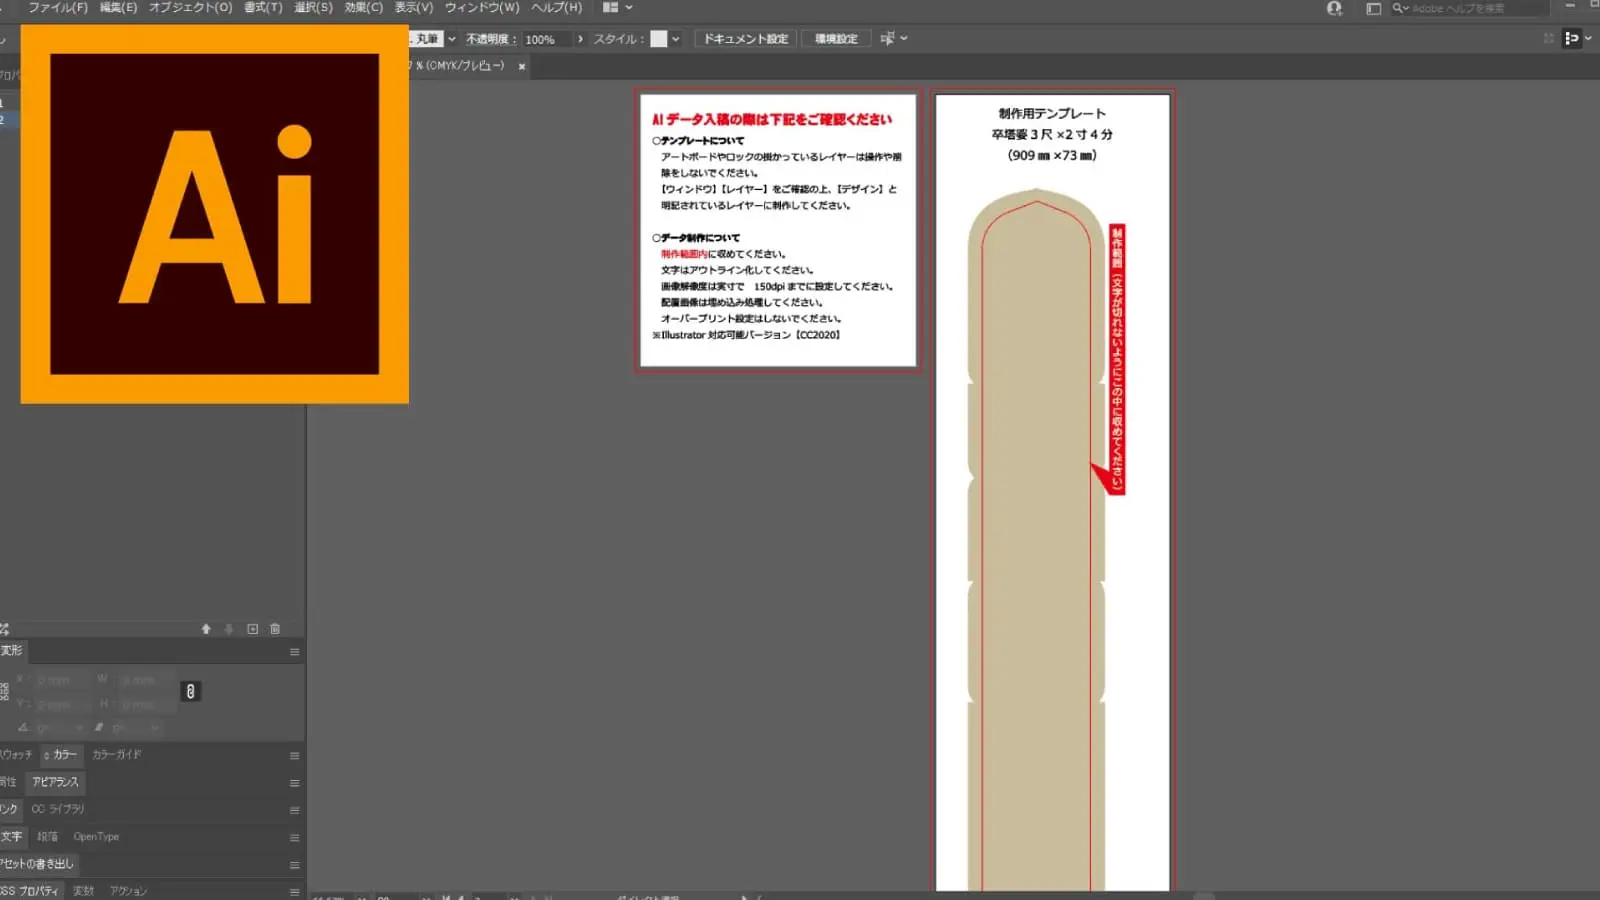Click the X position input field

[61, 680]
